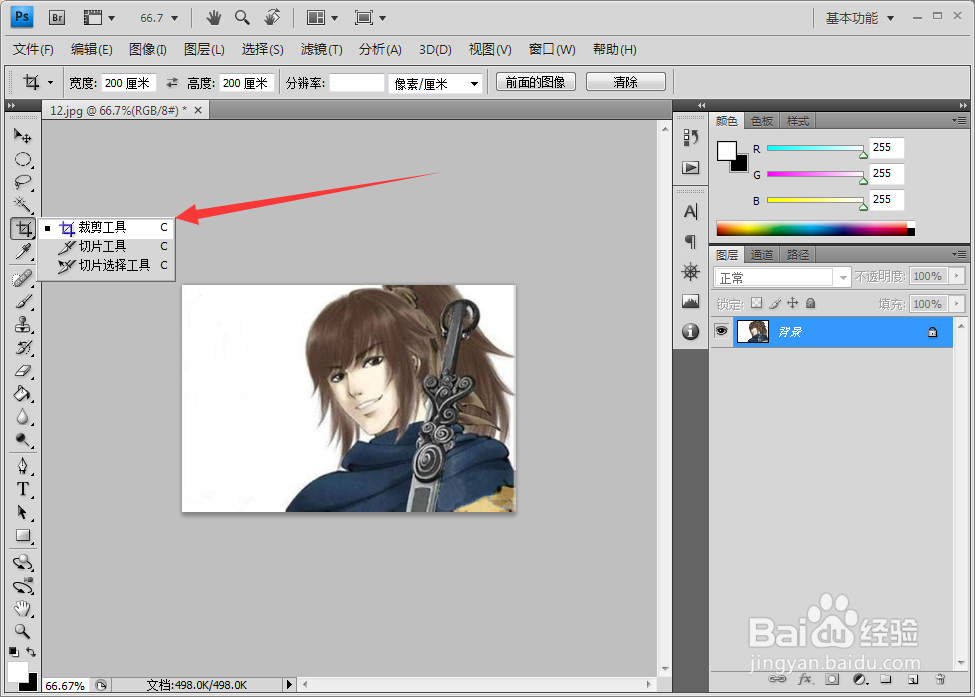Select the Dodge tool
This screenshot has width=975, height=697.
tap(23, 440)
